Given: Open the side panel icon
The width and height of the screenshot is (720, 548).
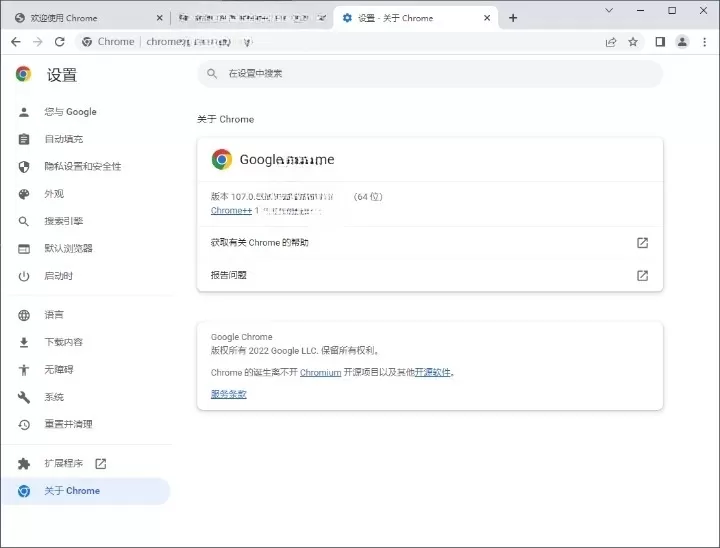Looking at the screenshot, I should tap(660, 42).
